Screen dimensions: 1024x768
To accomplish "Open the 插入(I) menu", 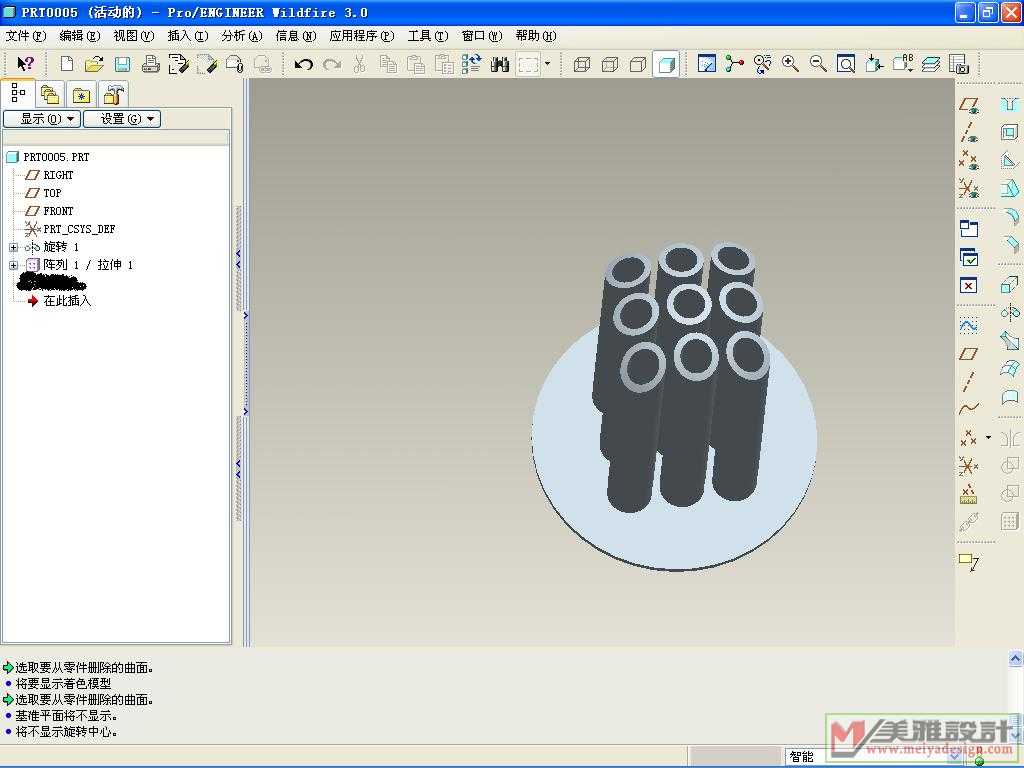I will (187, 36).
